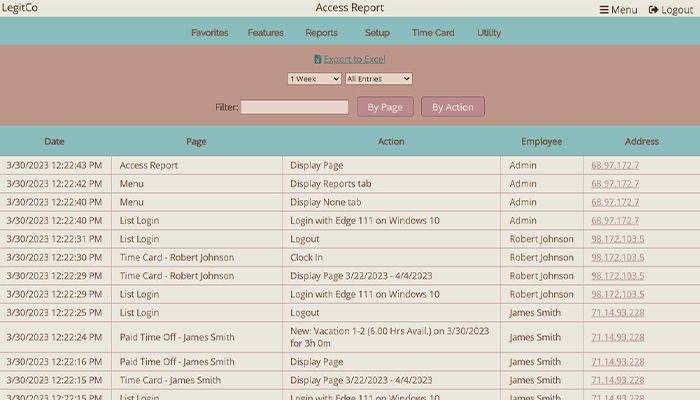The height and width of the screenshot is (400, 700).
Task: Focus the Filter text field
Action: pos(295,107)
